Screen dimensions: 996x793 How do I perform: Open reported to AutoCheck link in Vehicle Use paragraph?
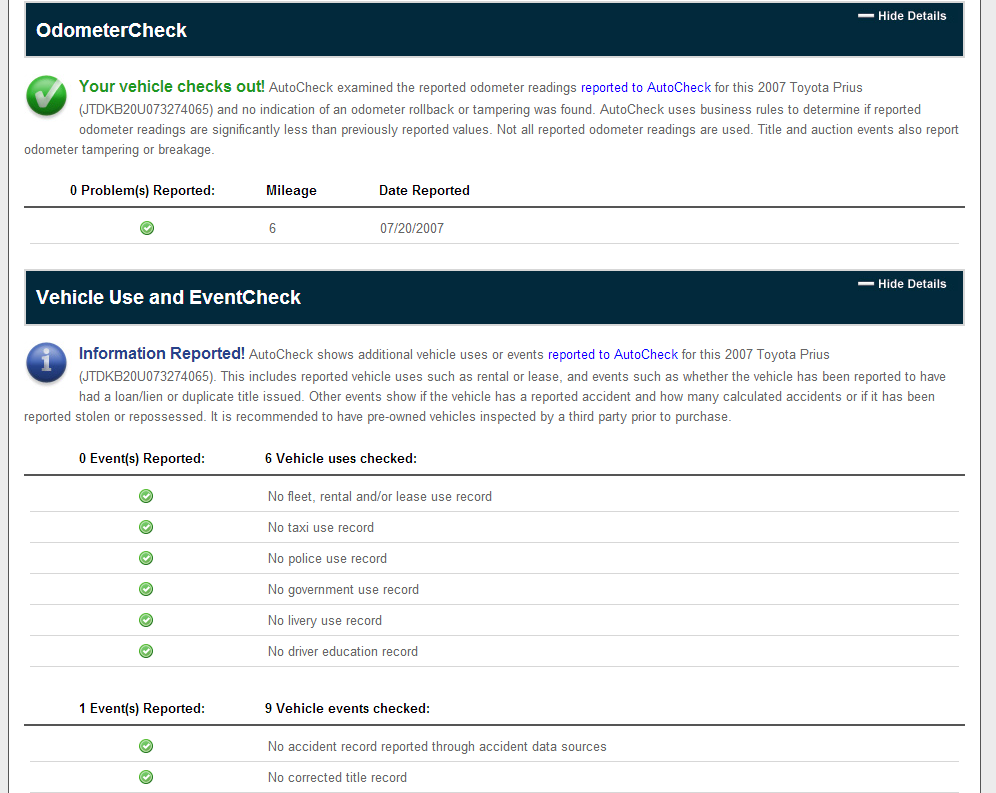point(613,355)
